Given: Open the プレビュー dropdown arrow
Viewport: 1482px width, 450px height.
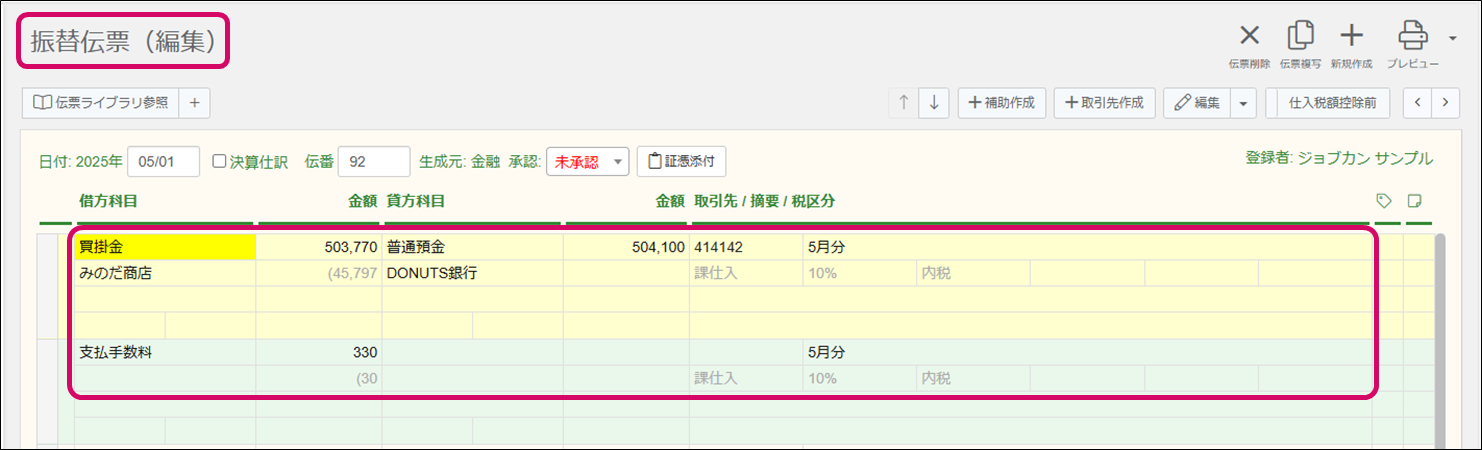Looking at the screenshot, I should [x=1451, y=38].
